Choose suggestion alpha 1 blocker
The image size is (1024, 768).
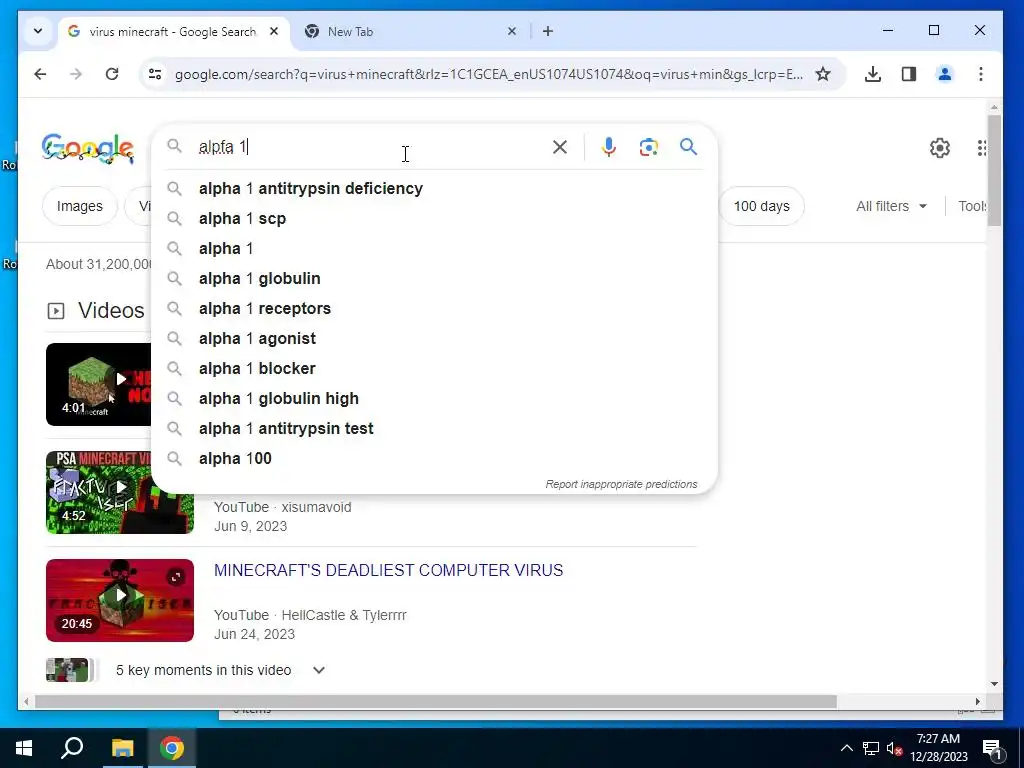tap(434, 369)
